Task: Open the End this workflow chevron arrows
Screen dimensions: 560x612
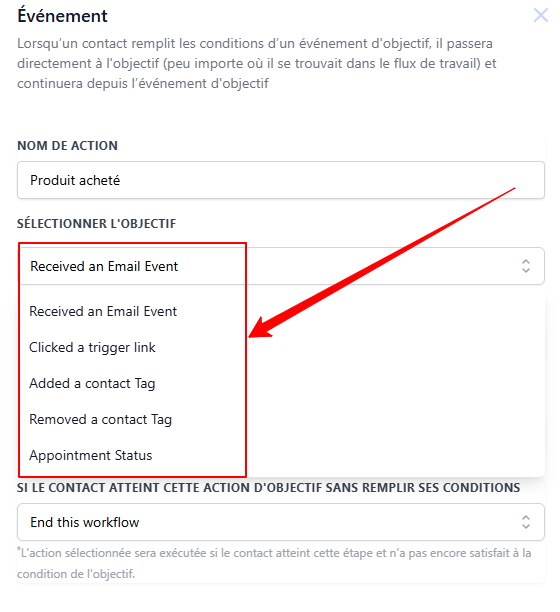Action: click(526, 522)
